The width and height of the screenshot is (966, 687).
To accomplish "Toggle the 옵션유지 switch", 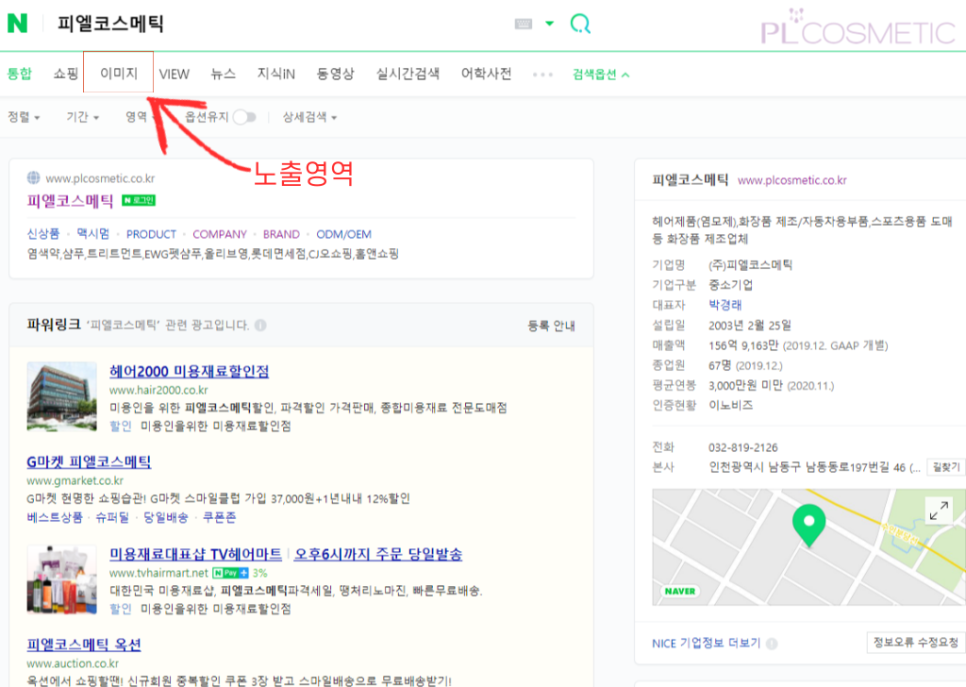I will tap(245, 117).
